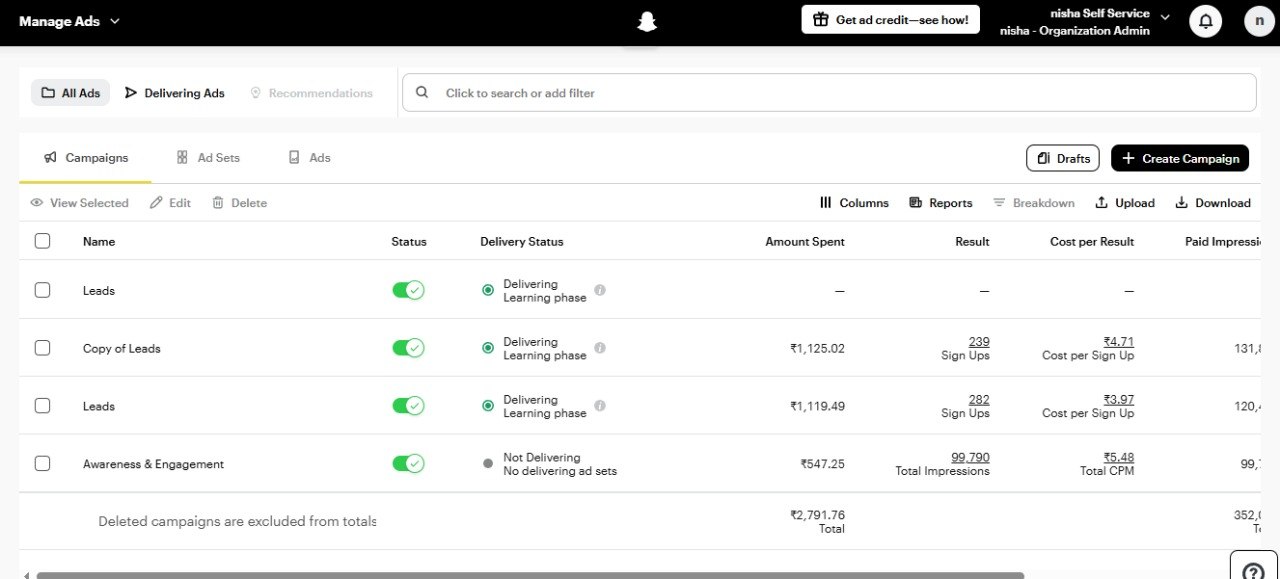Viewport: 1280px width, 579px height.
Task: Focus the search or add filter field
Action: [x=829, y=92]
